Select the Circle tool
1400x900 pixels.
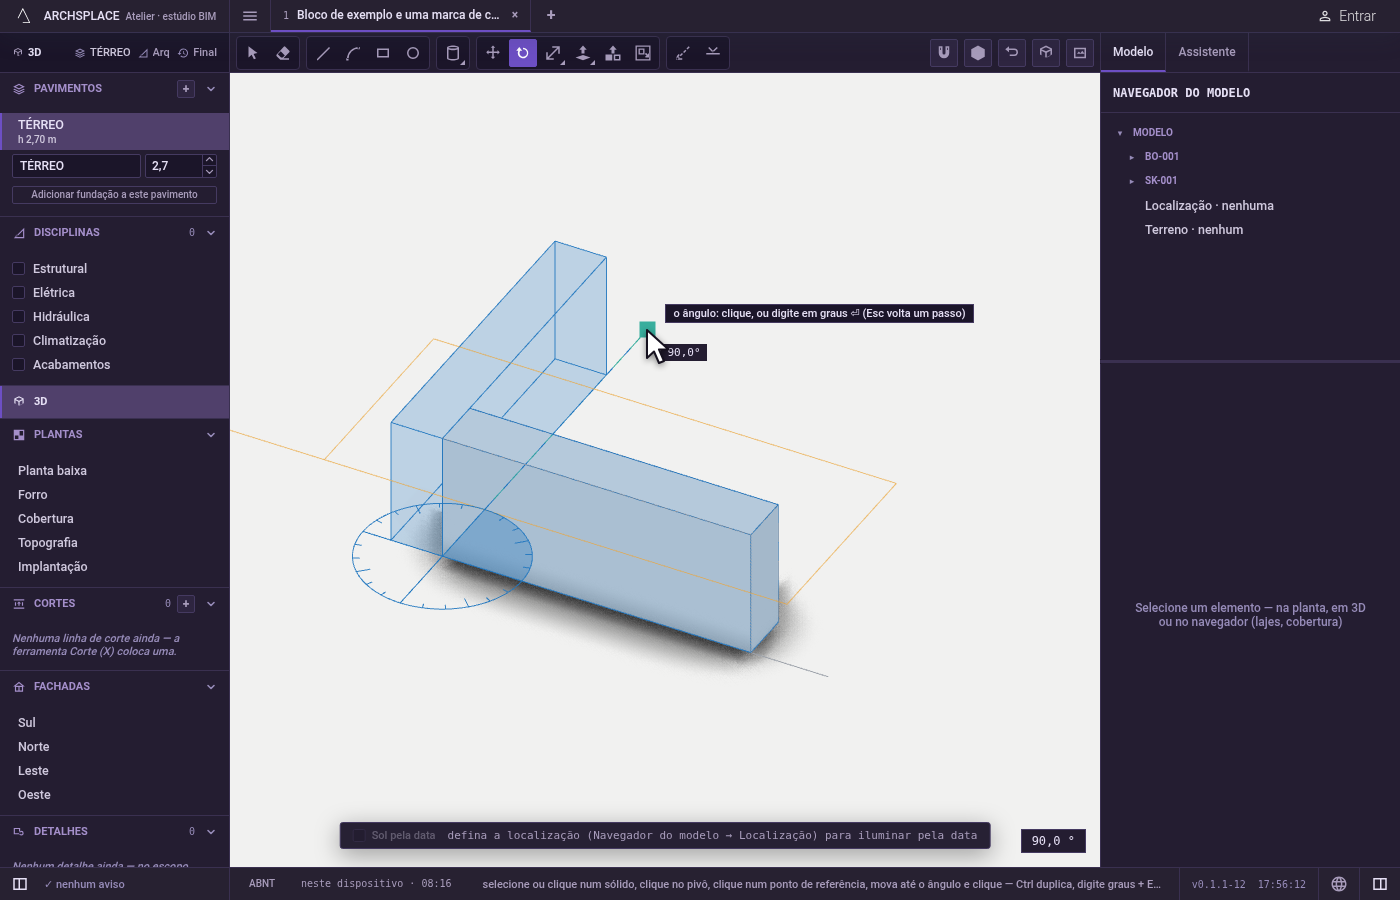pos(413,53)
